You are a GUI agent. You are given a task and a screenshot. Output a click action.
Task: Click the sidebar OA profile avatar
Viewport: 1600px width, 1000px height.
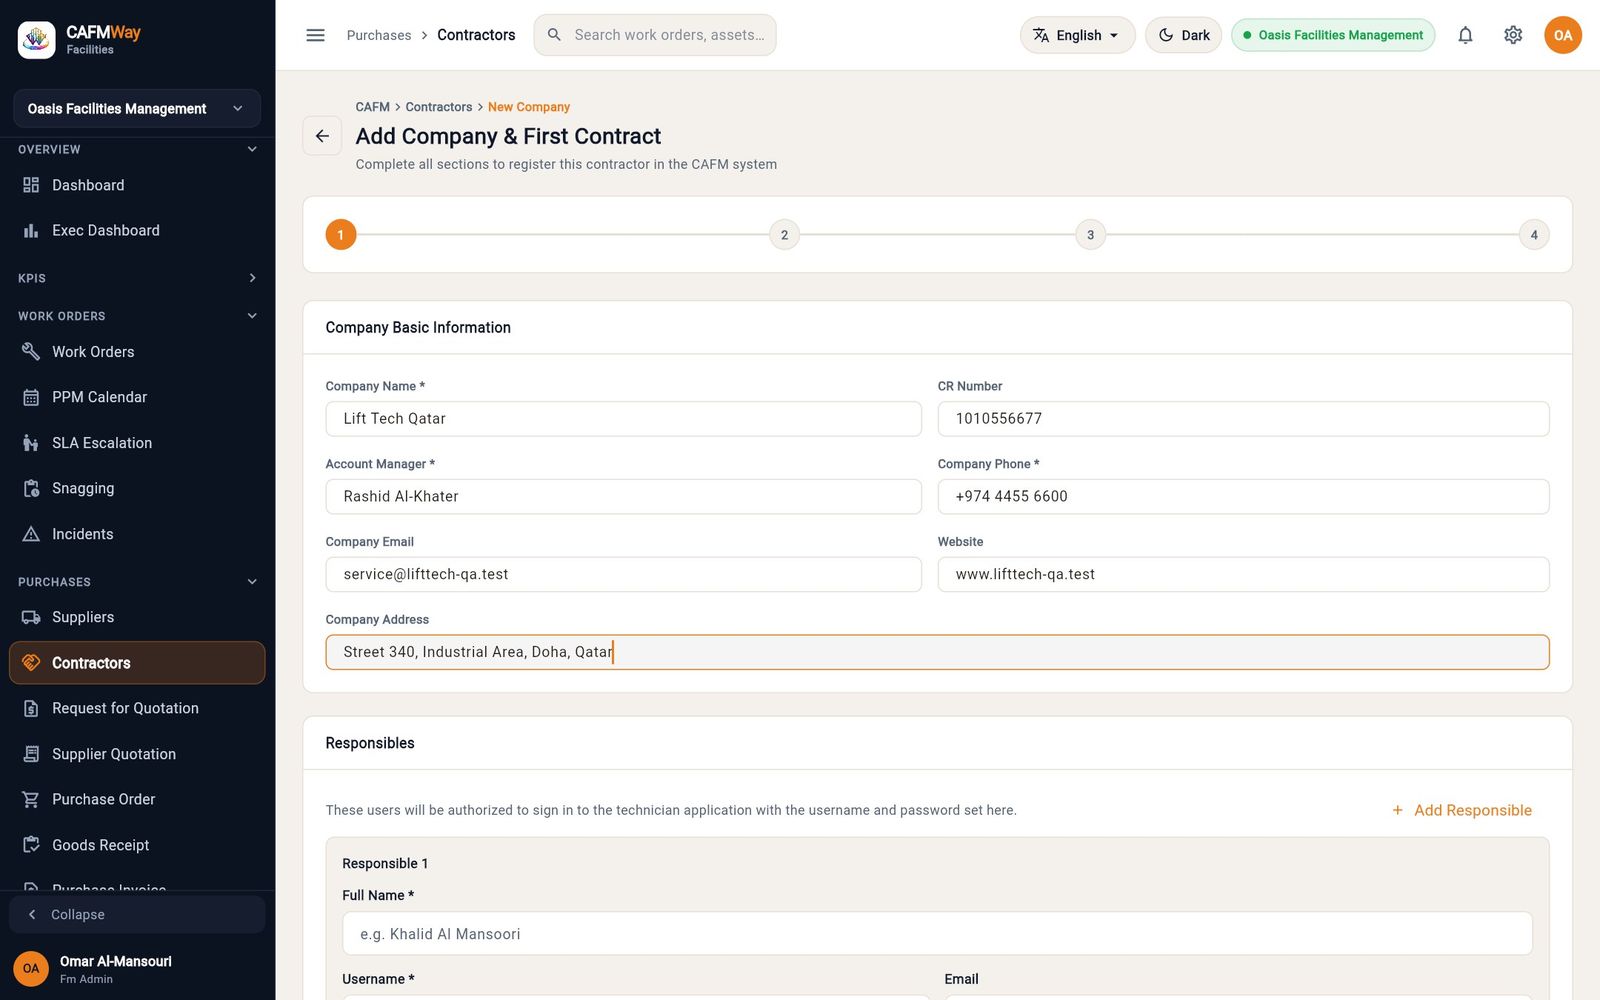coord(31,968)
